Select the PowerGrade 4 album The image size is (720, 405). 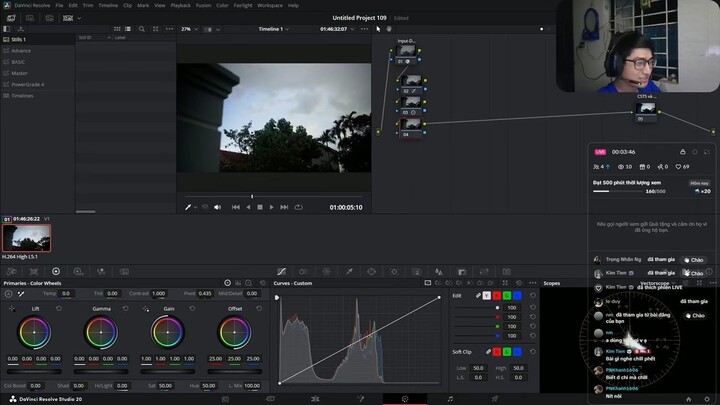(38, 84)
